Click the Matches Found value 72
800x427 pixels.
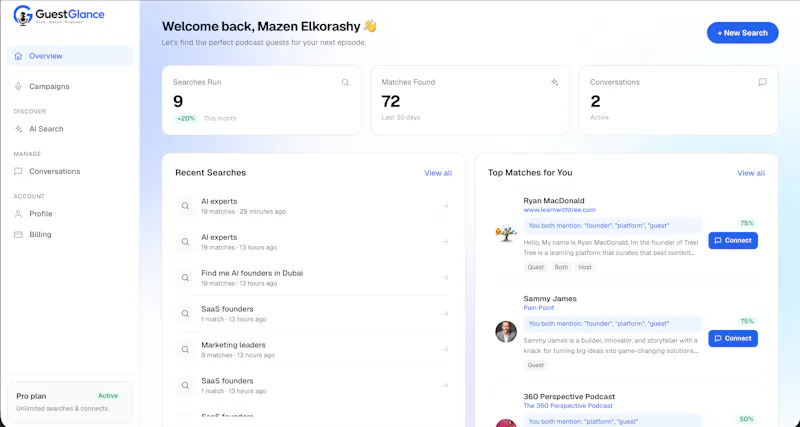pyautogui.click(x=391, y=101)
